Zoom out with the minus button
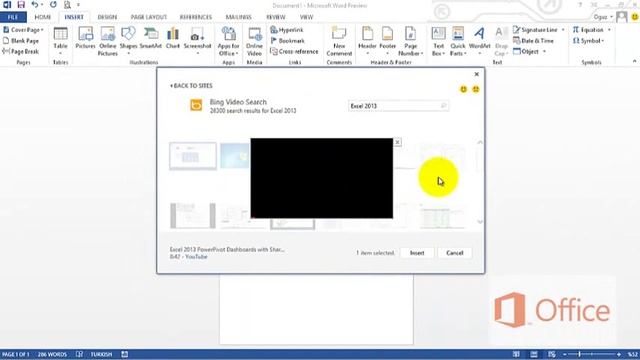This screenshot has height=360, width=640. point(565,354)
